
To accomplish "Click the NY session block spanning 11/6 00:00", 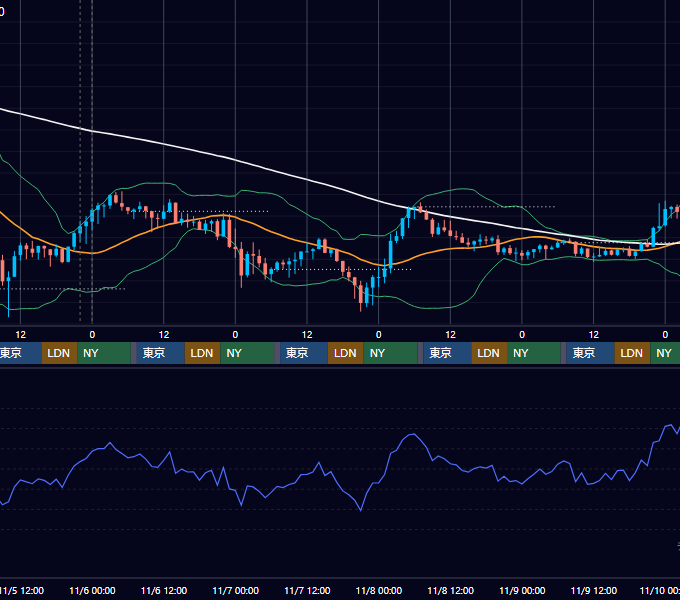I will click(x=104, y=353).
